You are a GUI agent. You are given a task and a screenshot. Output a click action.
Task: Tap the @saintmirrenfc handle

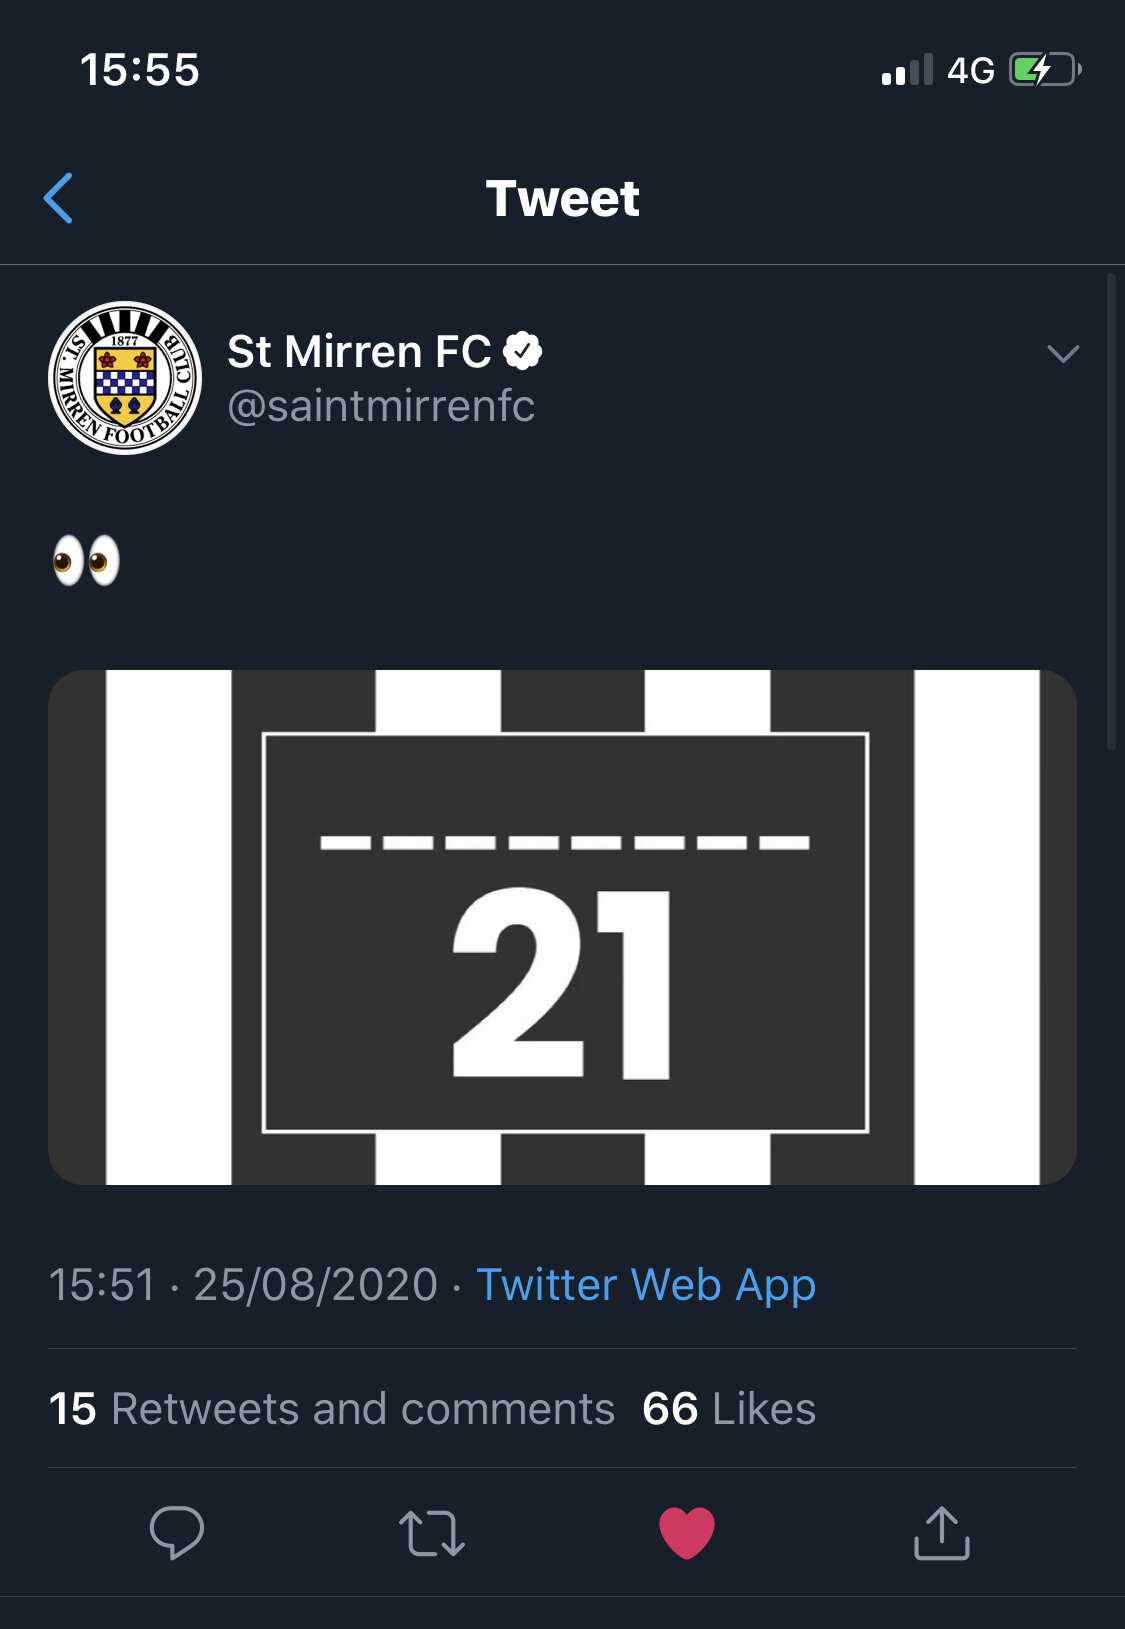[381, 406]
